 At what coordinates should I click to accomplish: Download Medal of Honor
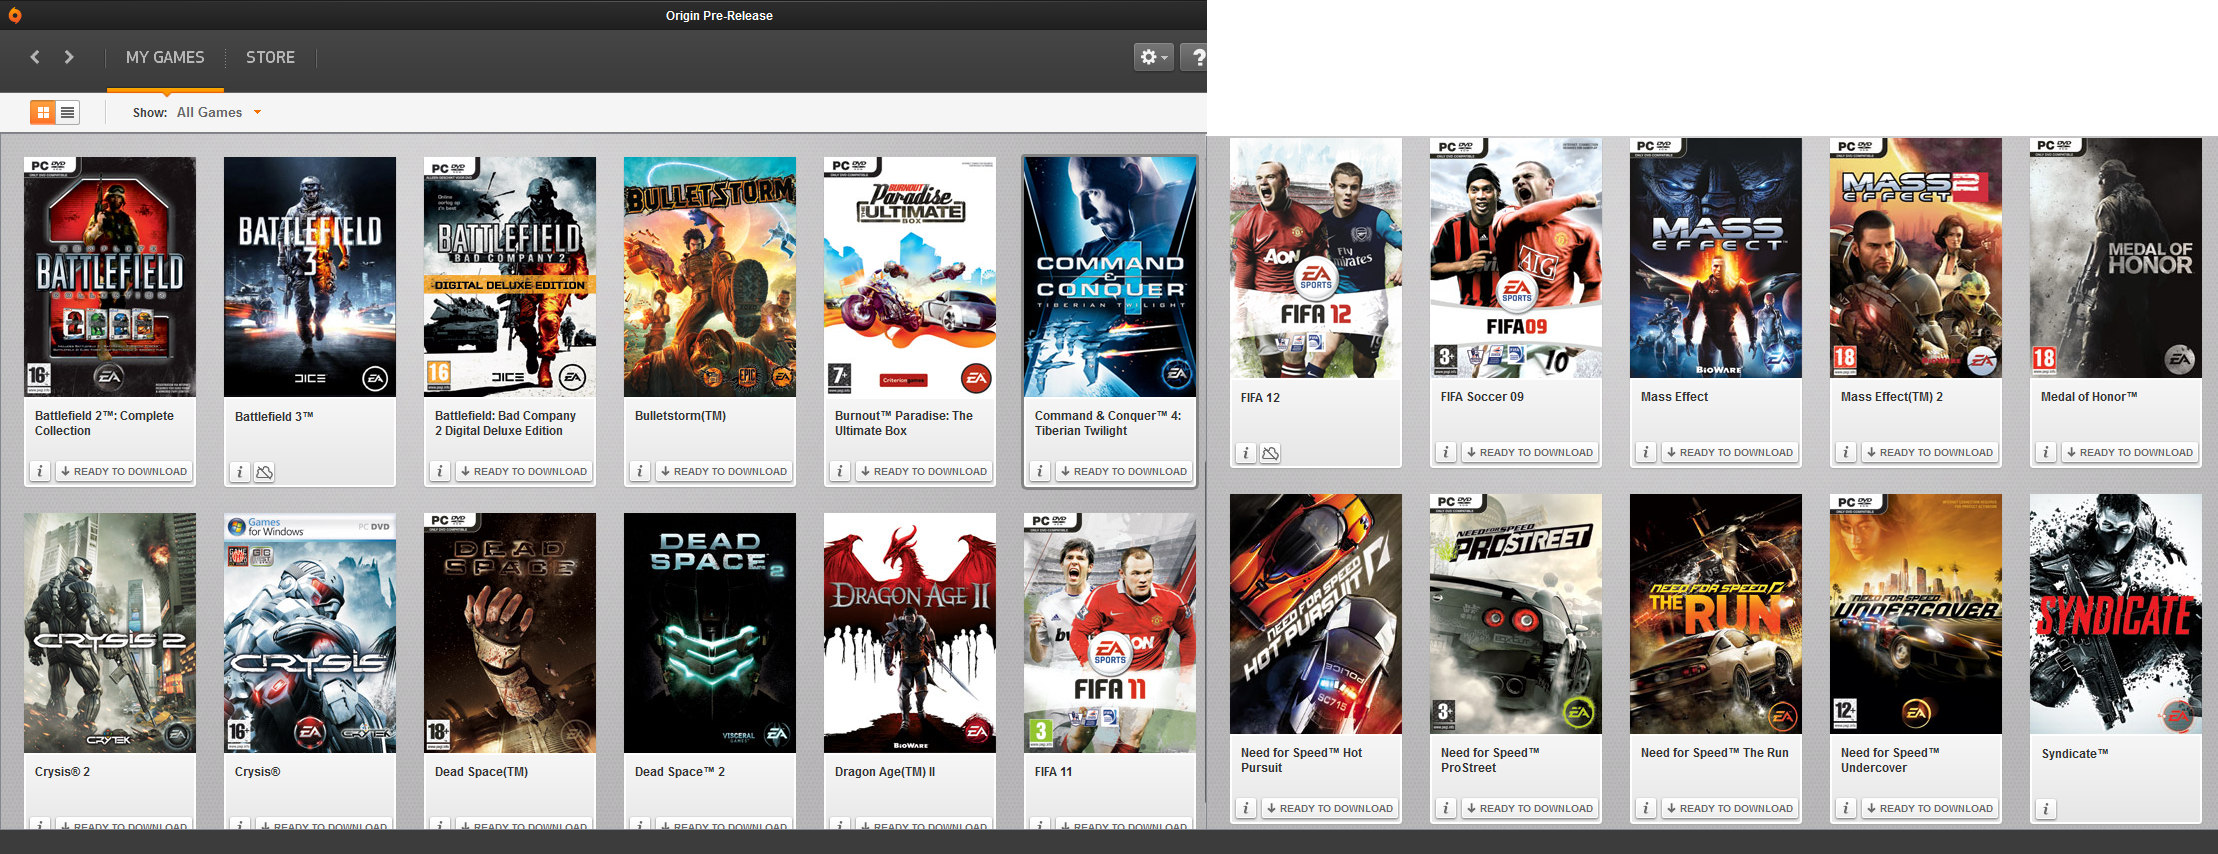click(2129, 452)
